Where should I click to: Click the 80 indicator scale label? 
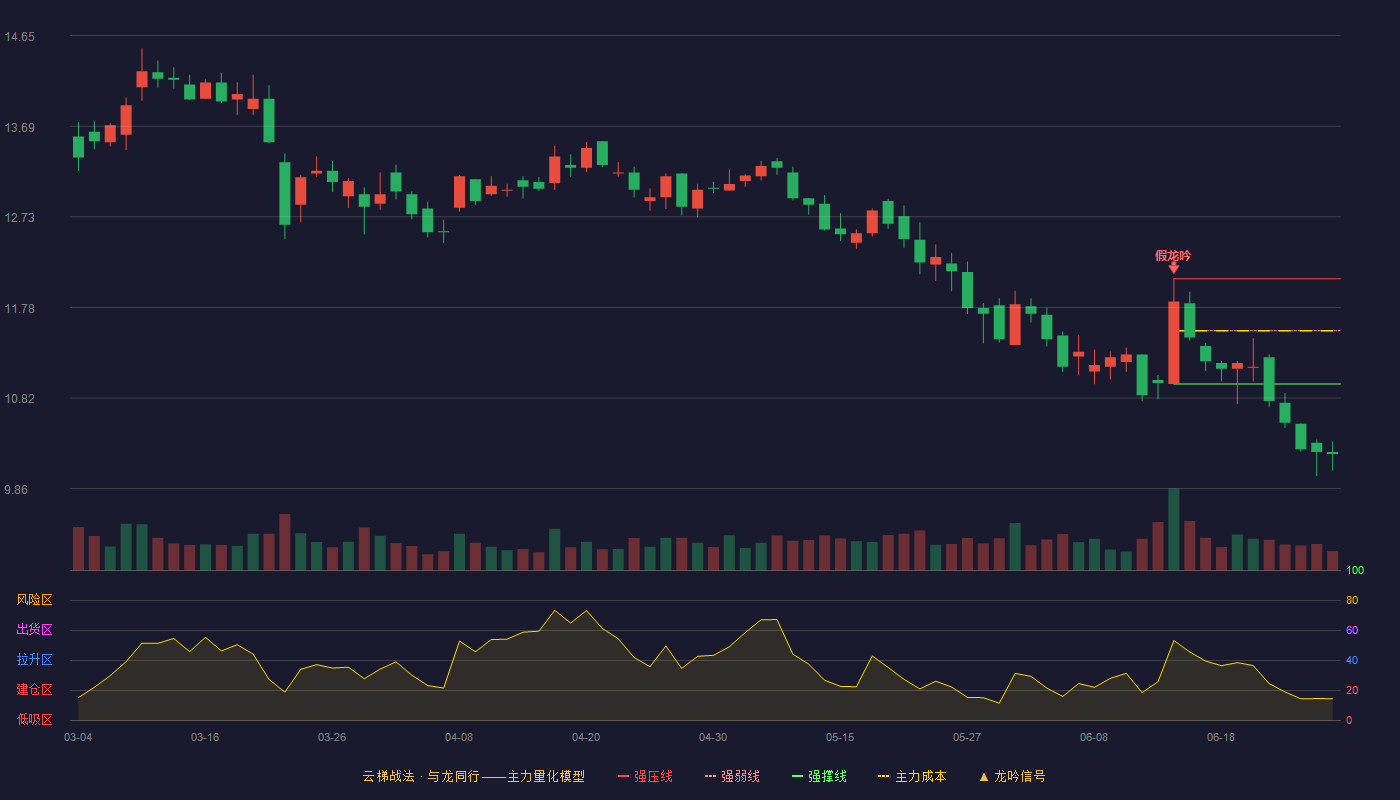click(1352, 601)
